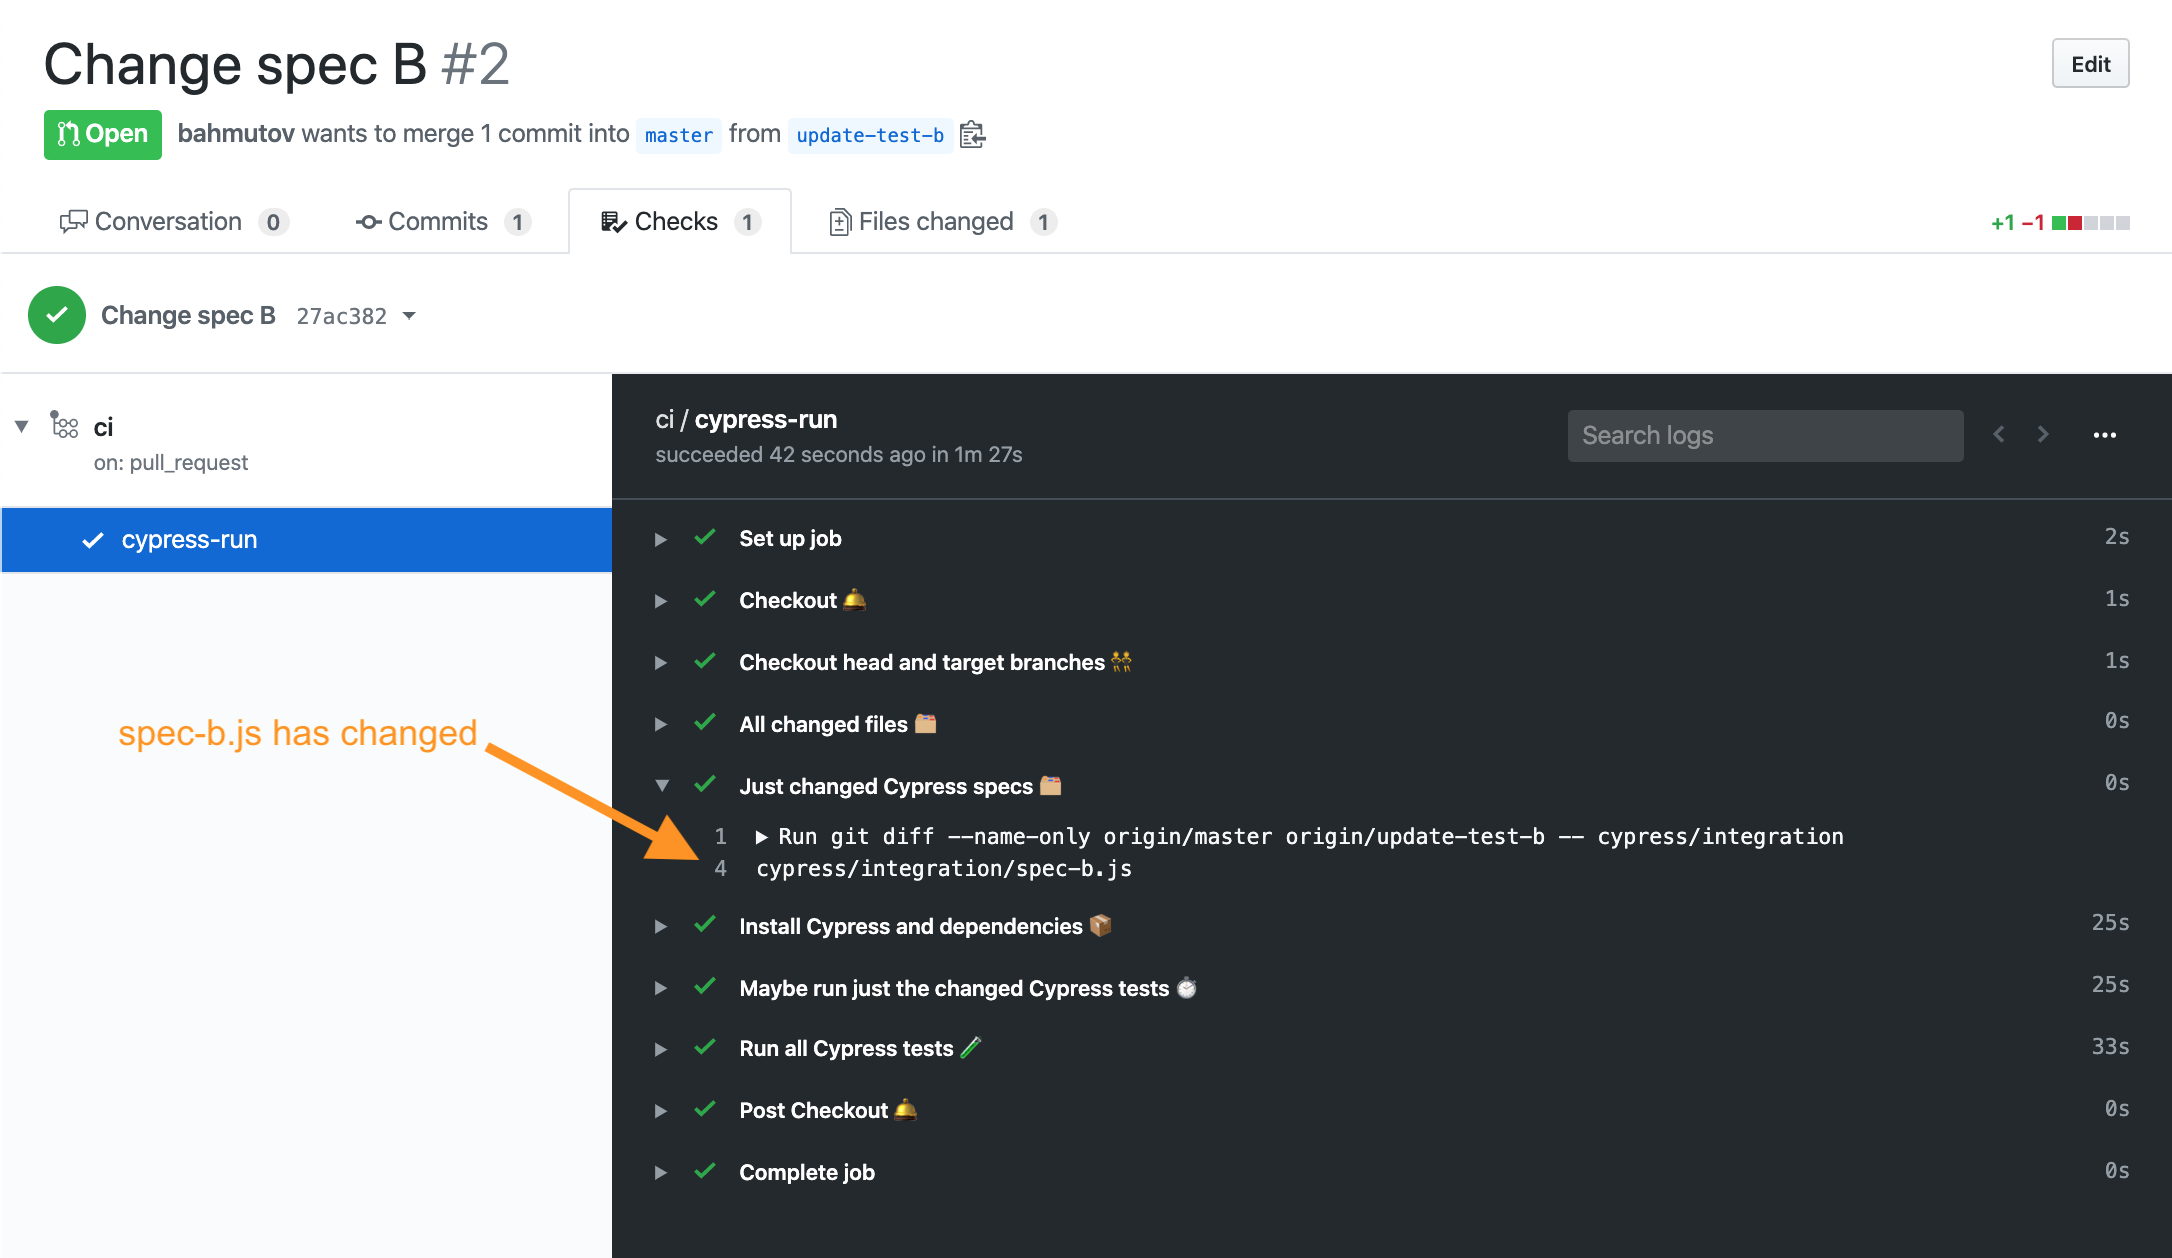
Task: Click the Edit button
Action: coord(2089,64)
